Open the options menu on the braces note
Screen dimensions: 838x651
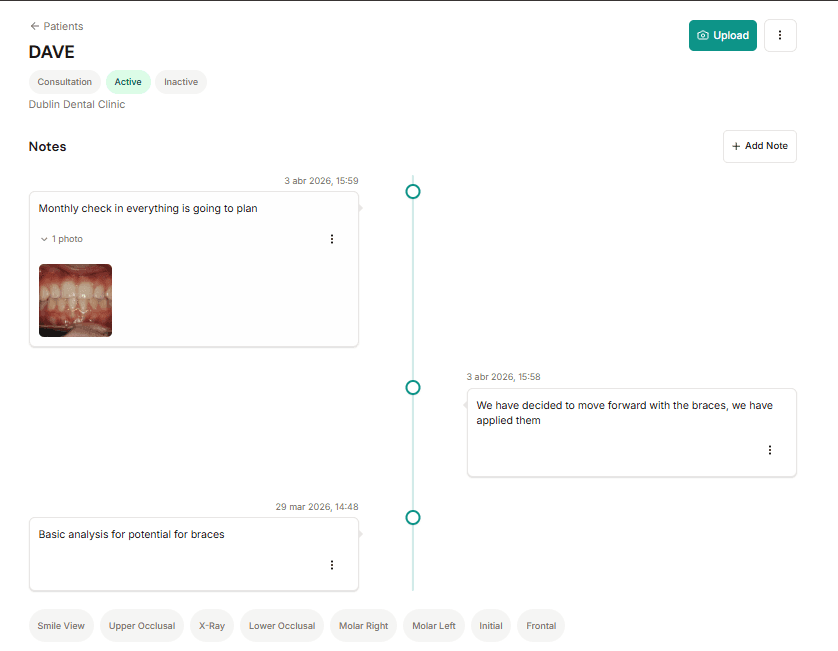coord(770,449)
